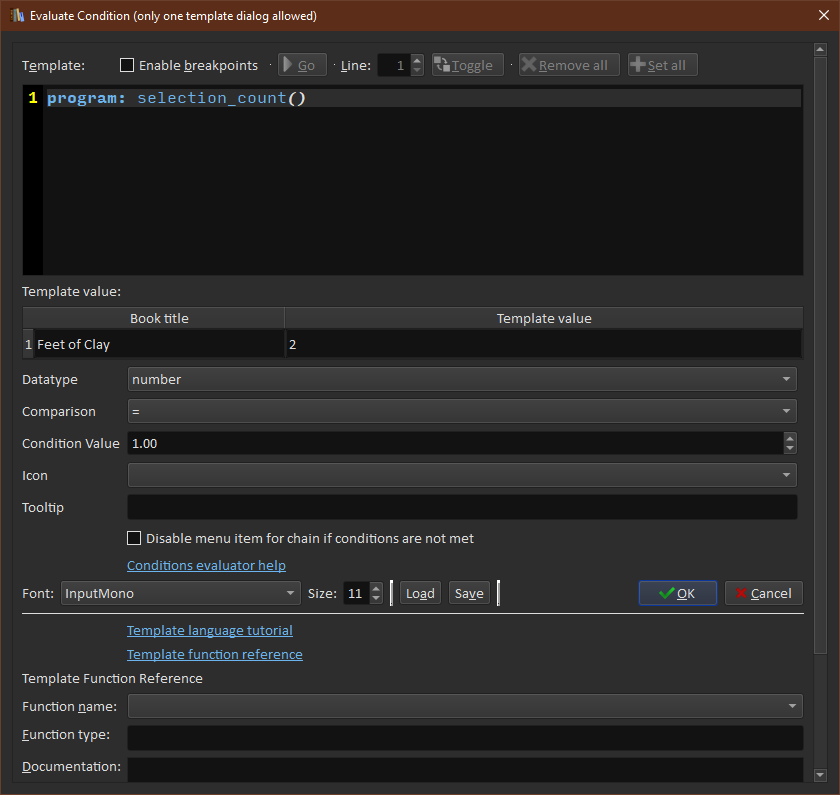Close the Evaluate Condition dialog
The width and height of the screenshot is (840, 795).
tap(823, 15)
